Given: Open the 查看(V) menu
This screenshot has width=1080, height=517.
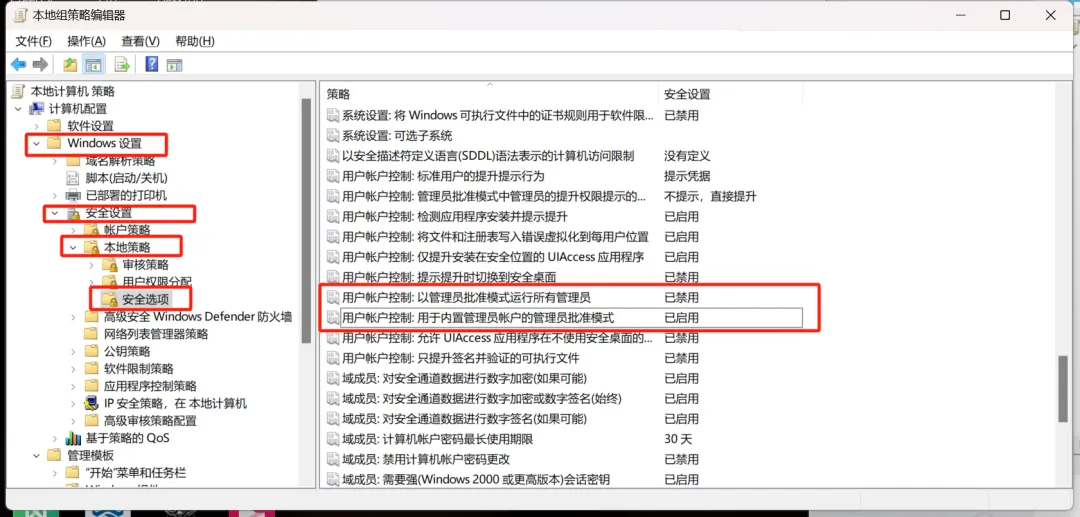Looking at the screenshot, I should 141,41.
